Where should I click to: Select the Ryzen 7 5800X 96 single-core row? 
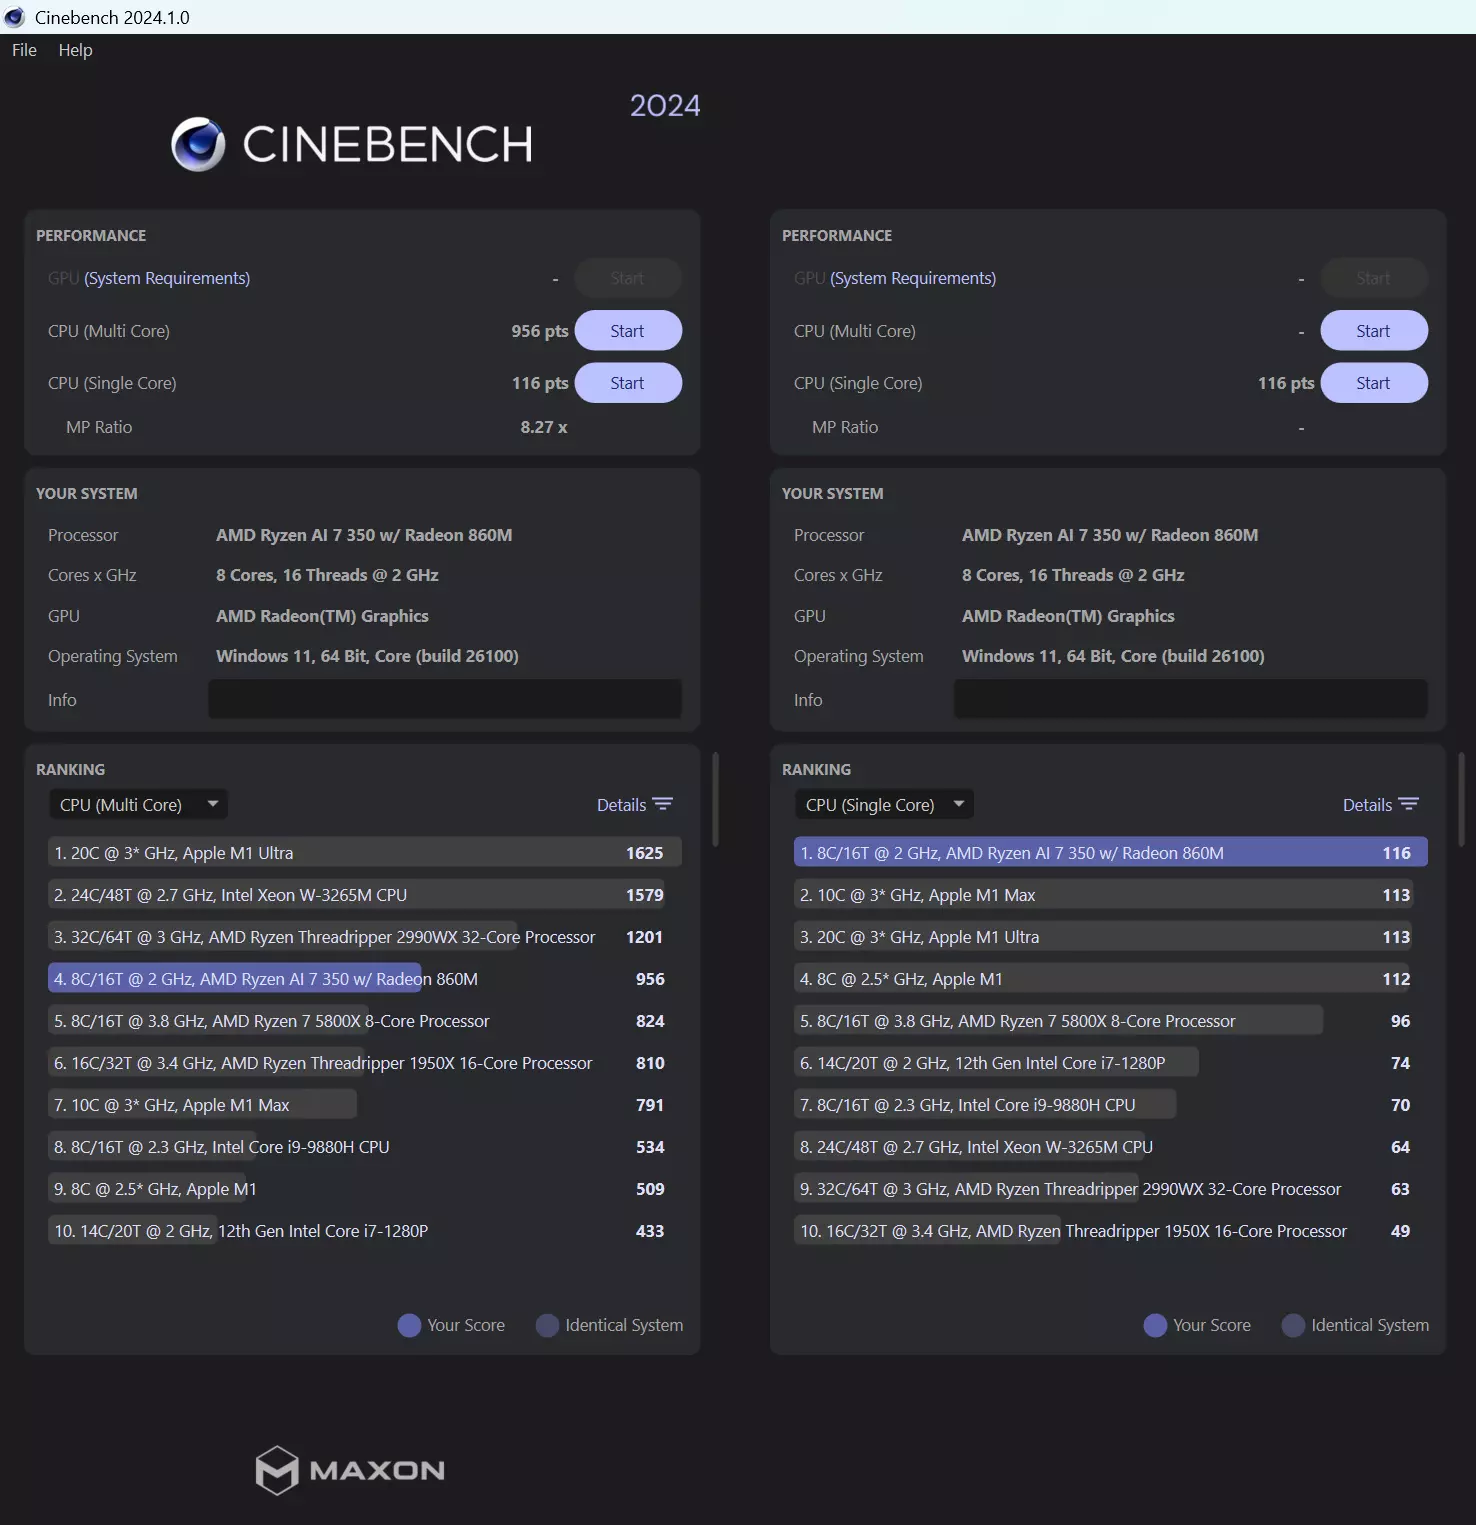(x=1111, y=1021)
